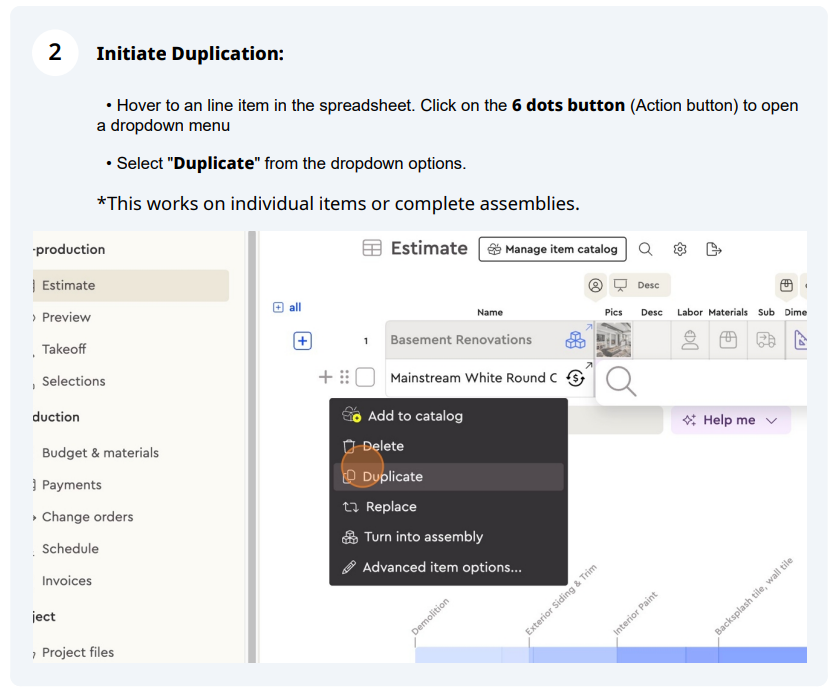Click the large magnifier in the Pics popup
Image resolution: width=834 pixels, height=697 pixels.
click(x=621, y=381)
